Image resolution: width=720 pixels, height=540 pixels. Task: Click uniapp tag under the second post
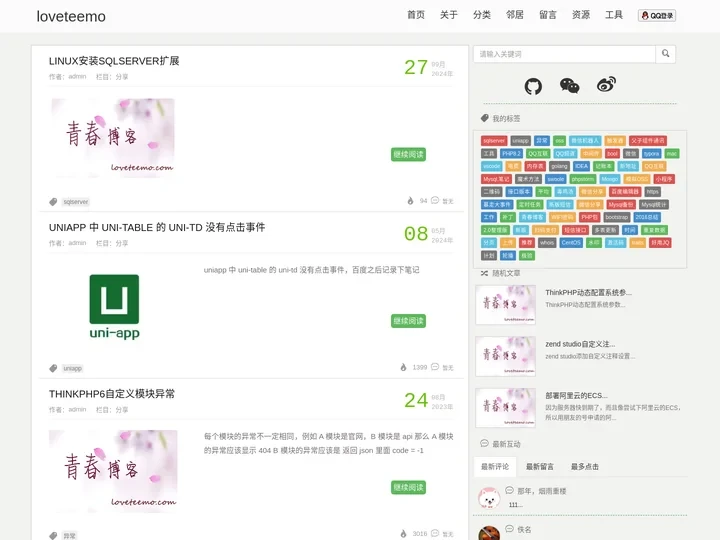click(x=73, y=368)
